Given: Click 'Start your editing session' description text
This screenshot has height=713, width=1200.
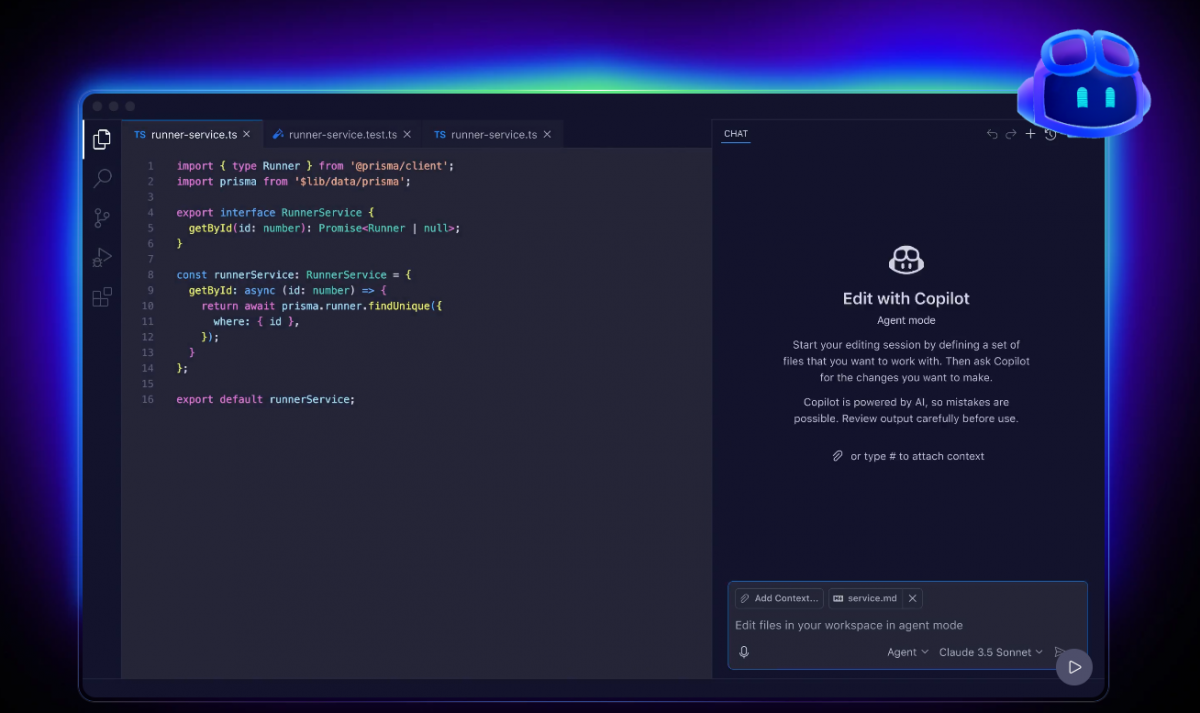Looking at the screenshot, I should coord(906,361).
